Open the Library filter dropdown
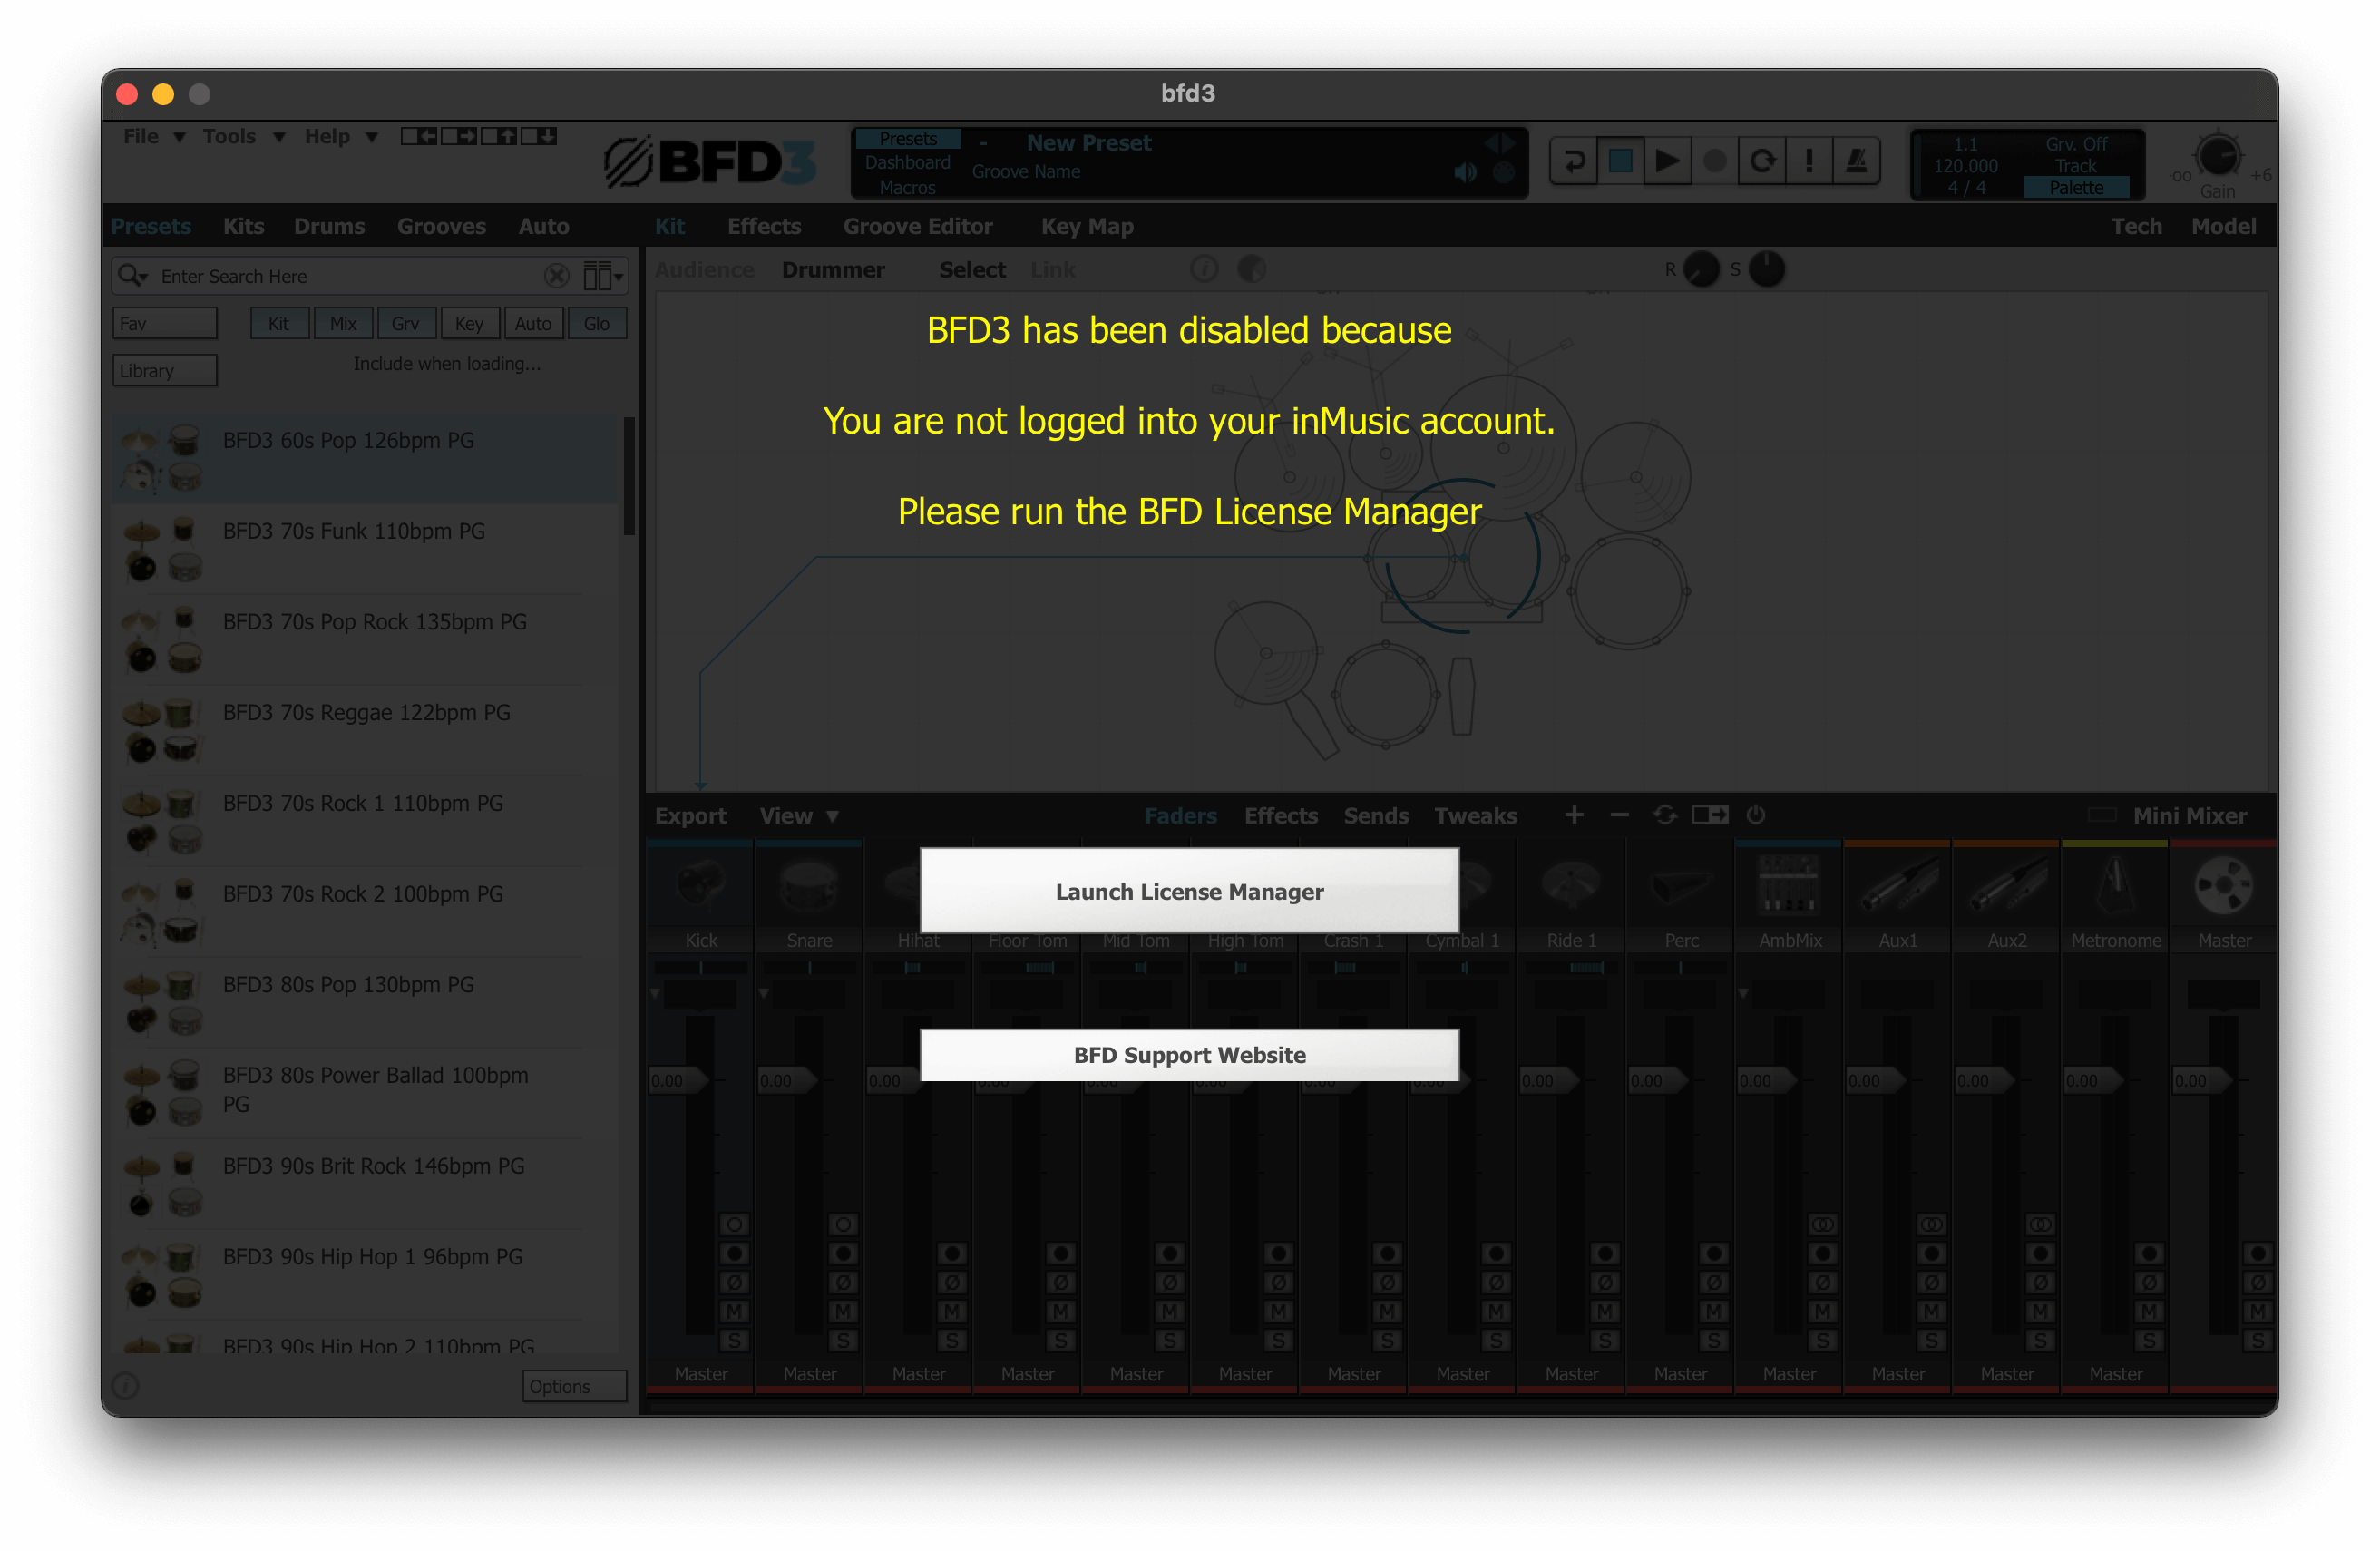 point(165,370)
